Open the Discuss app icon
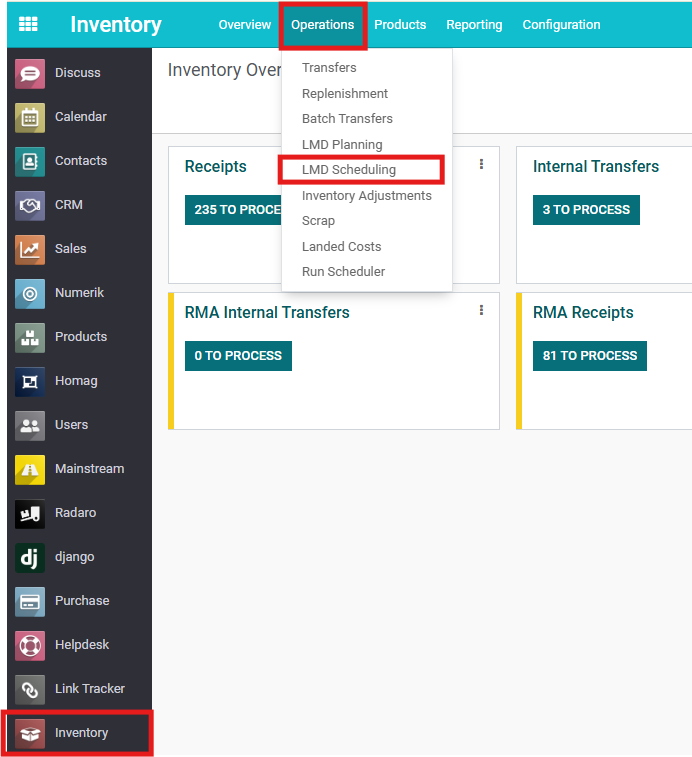The image size is (692, 757). (x=30, y=73)
